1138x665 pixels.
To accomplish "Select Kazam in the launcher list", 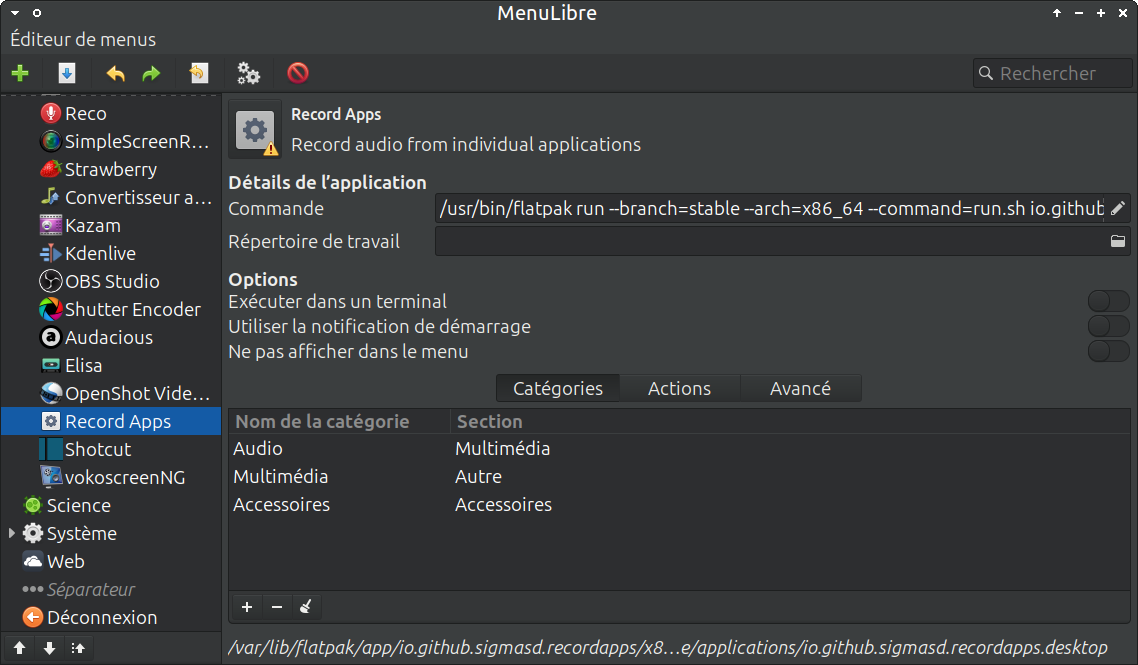I will coord(111,225).
